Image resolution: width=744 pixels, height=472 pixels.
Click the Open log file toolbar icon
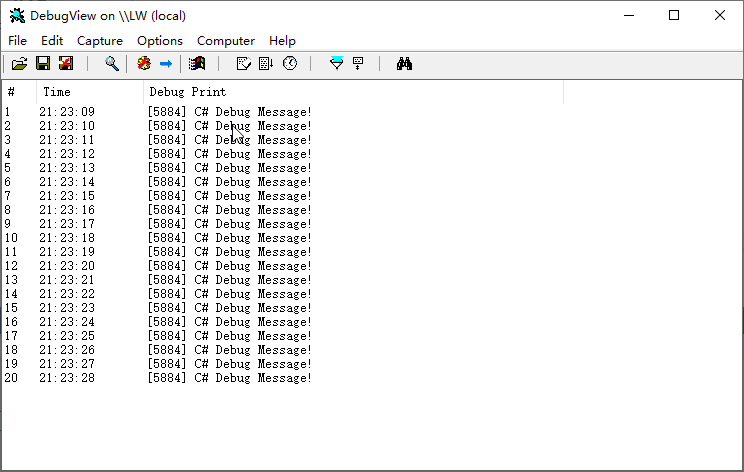[19, 64]
